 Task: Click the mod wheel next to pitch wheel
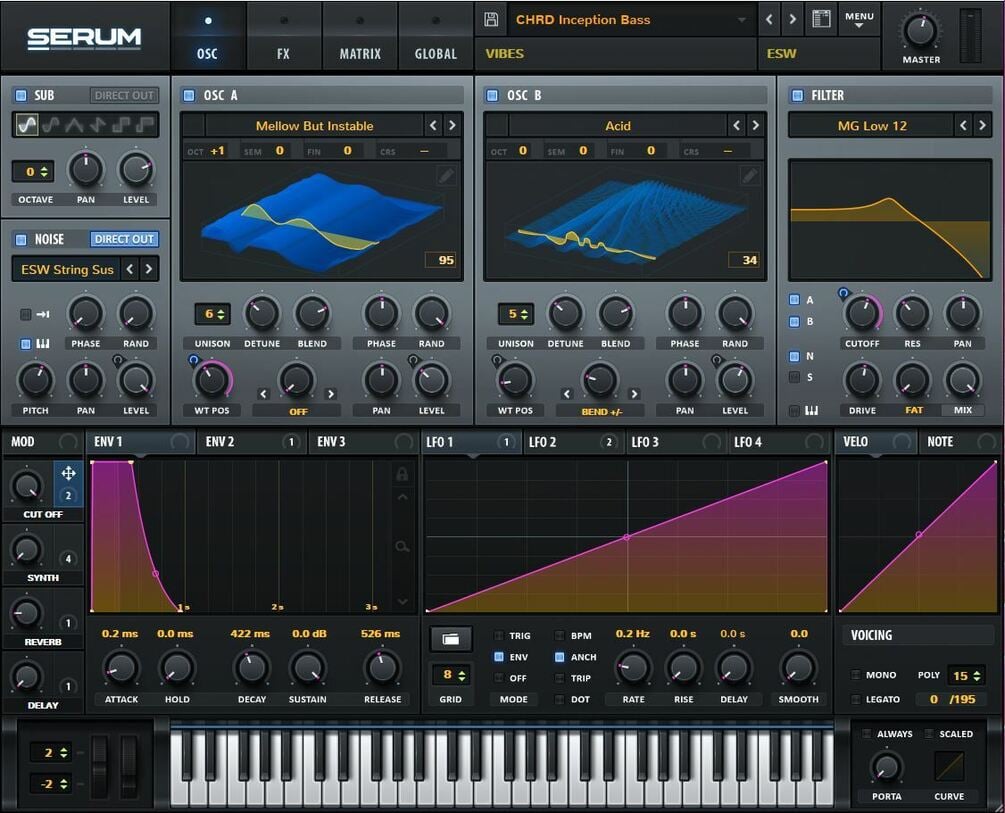[129, 766]
